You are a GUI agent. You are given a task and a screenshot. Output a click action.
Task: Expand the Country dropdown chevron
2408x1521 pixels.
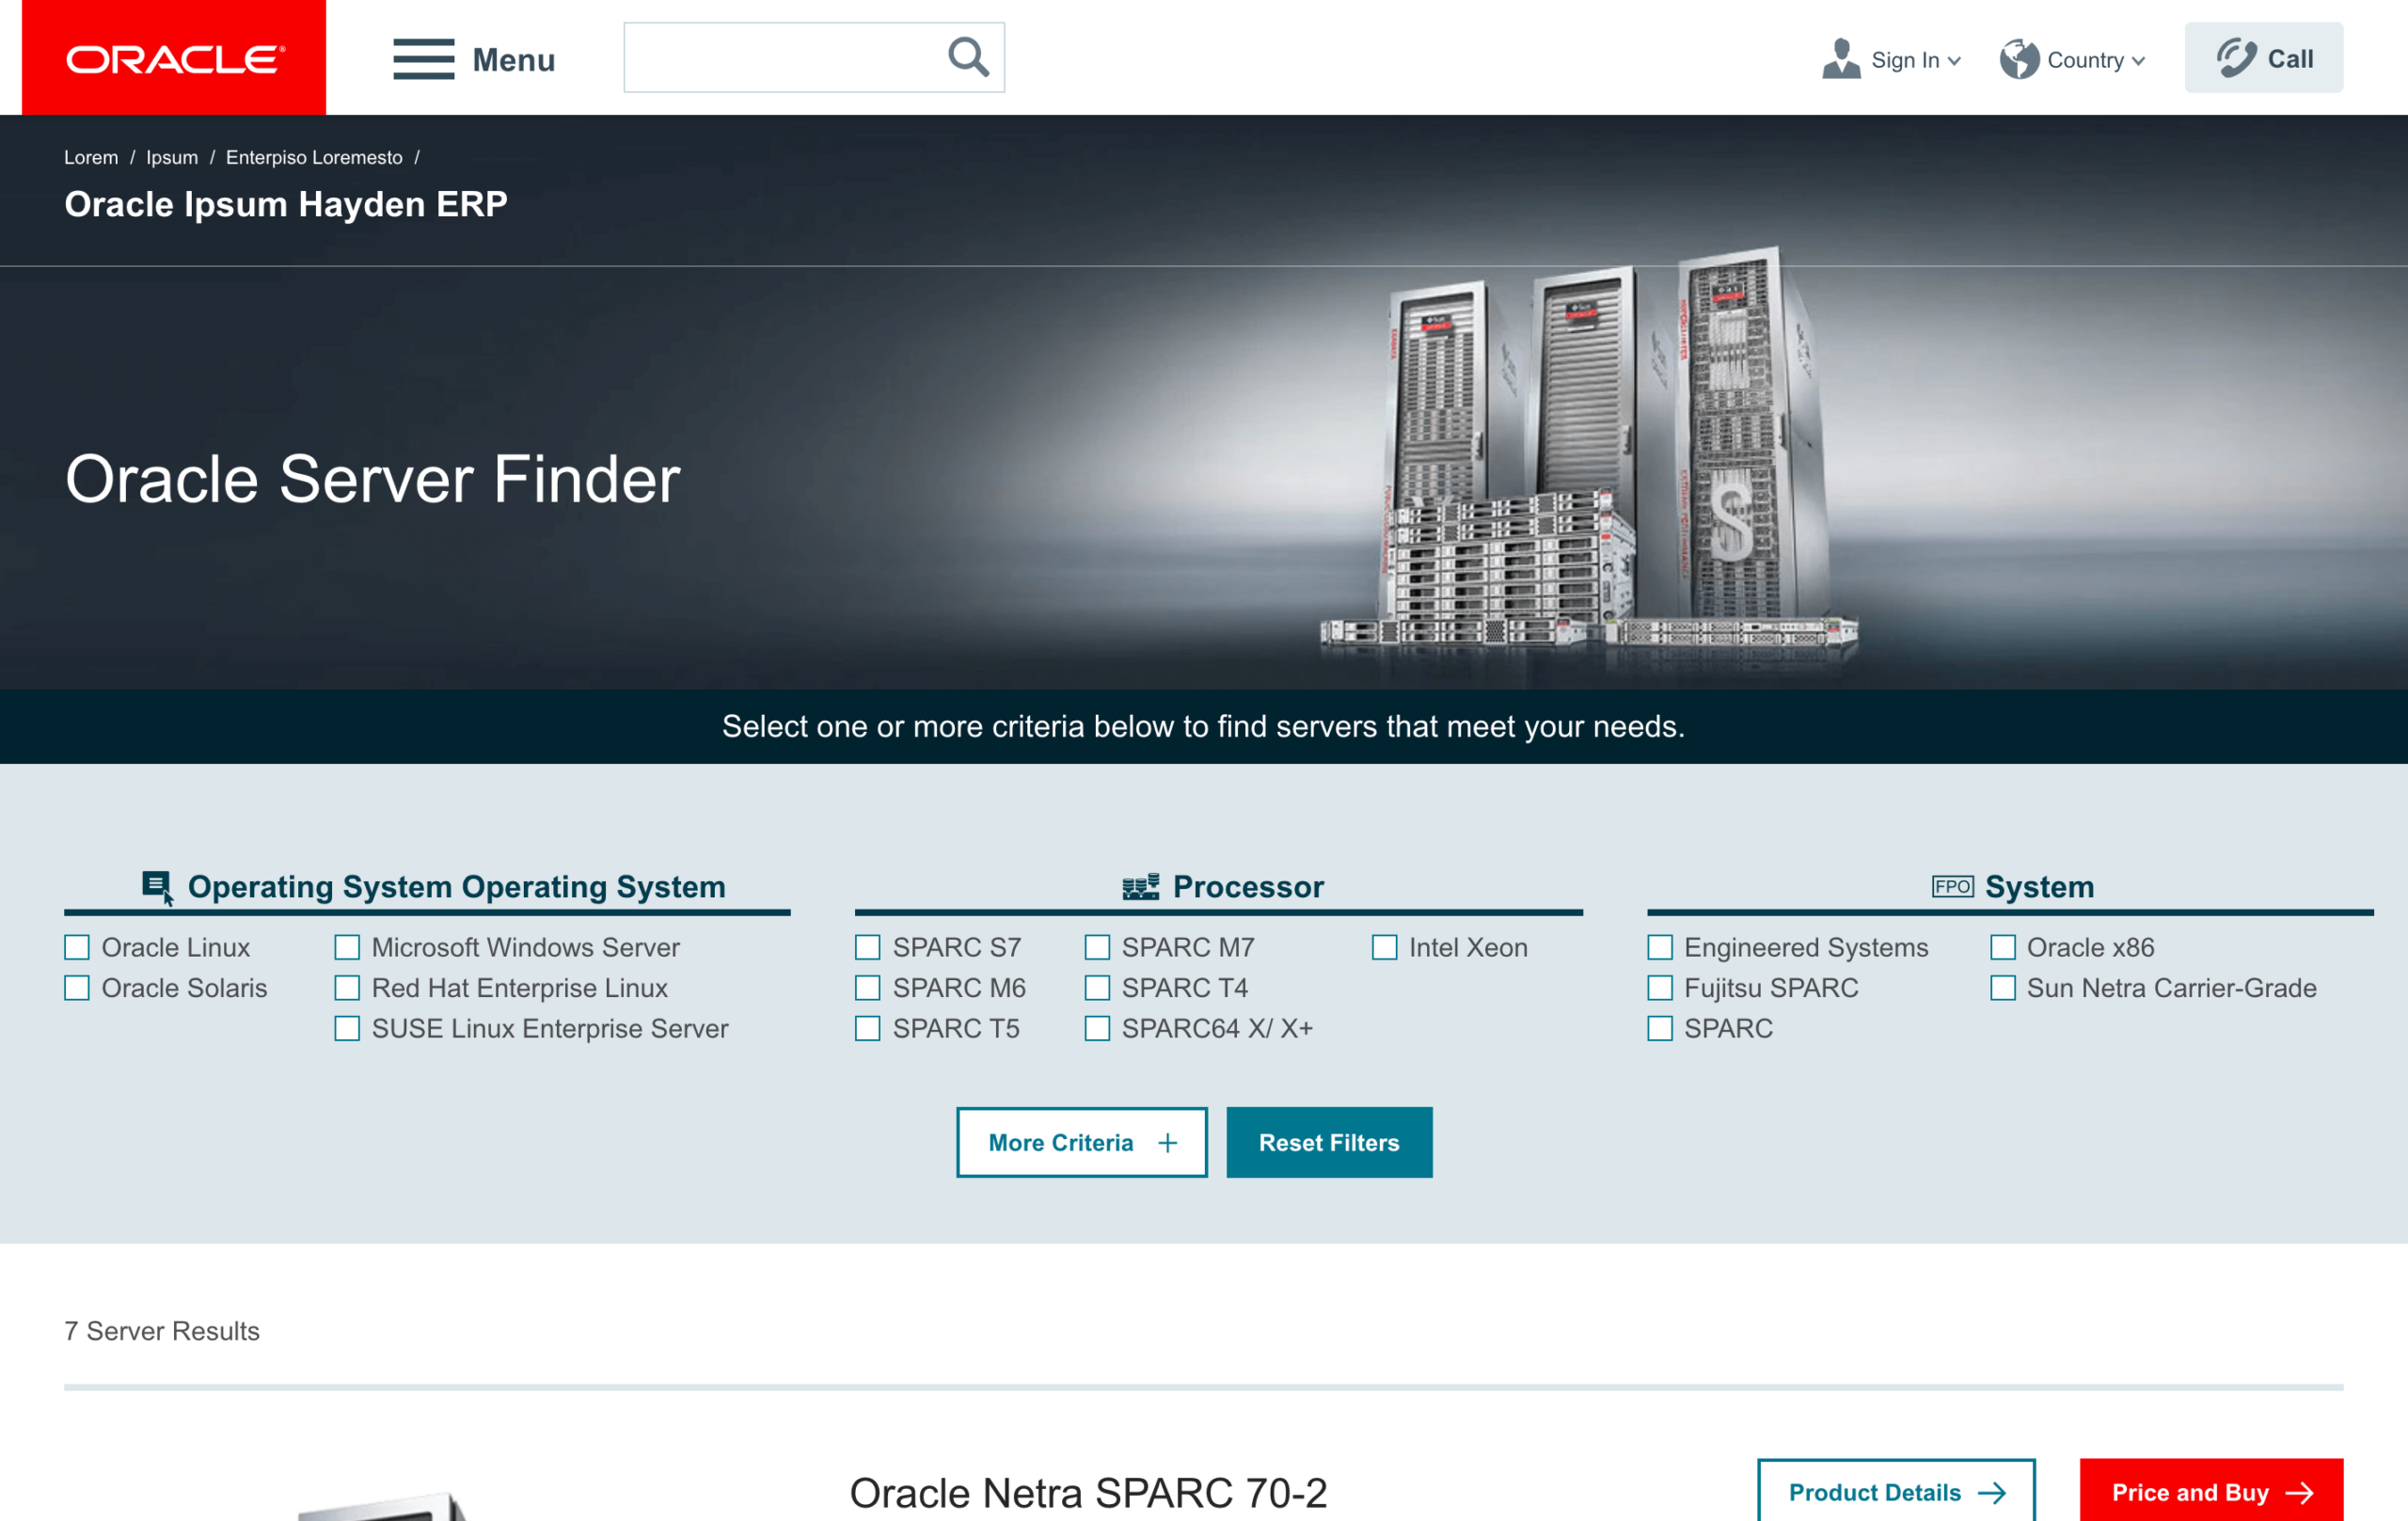pos(2138,61)
